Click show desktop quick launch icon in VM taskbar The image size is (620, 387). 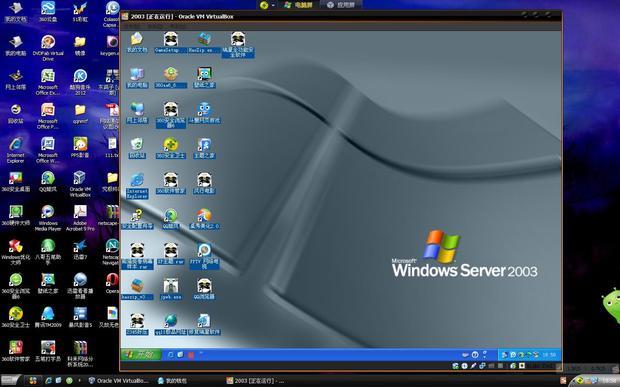point(180,355)
